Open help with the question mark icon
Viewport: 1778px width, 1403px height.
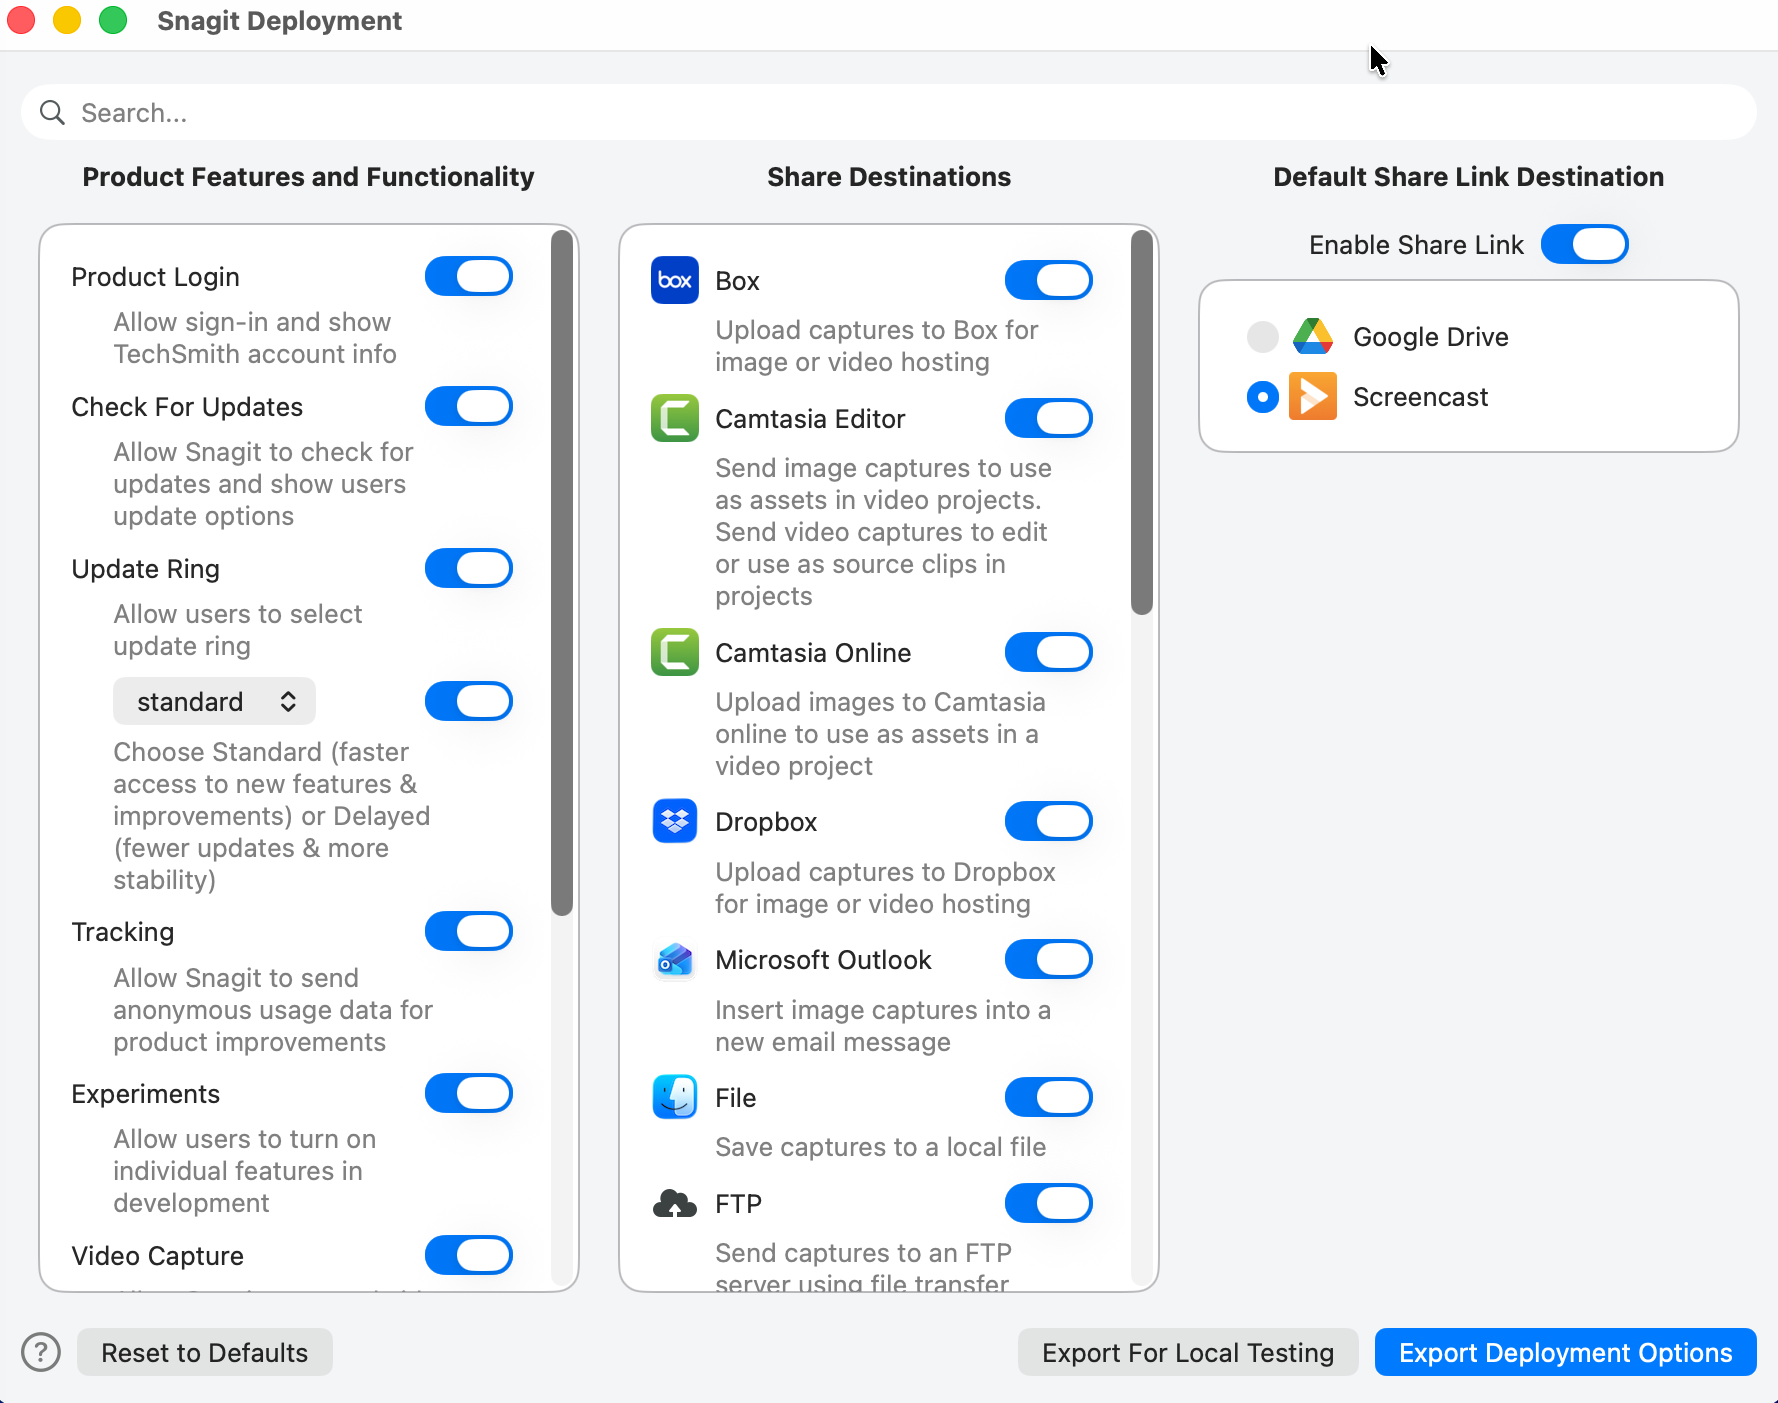41,1352
